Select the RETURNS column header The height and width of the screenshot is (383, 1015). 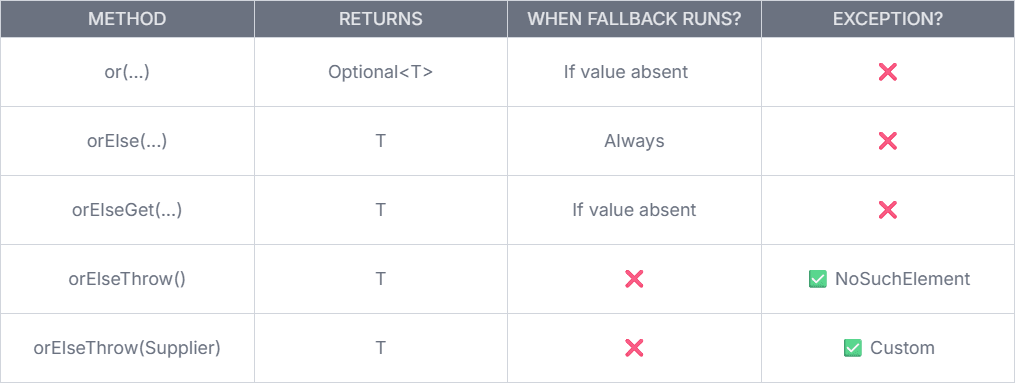pyautogui.click(x=381, y=19)
